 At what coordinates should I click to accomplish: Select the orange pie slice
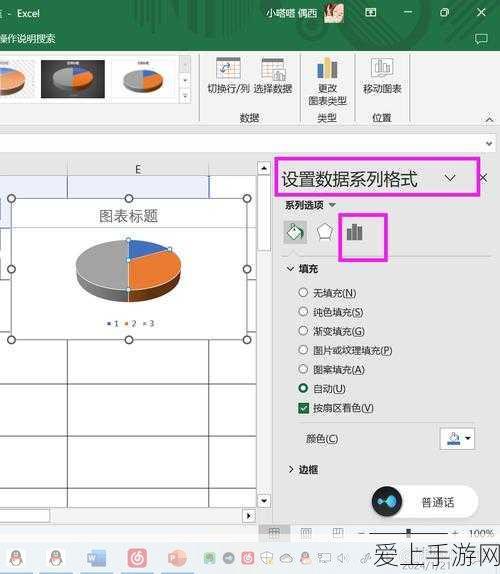click(x=155, y=271)
